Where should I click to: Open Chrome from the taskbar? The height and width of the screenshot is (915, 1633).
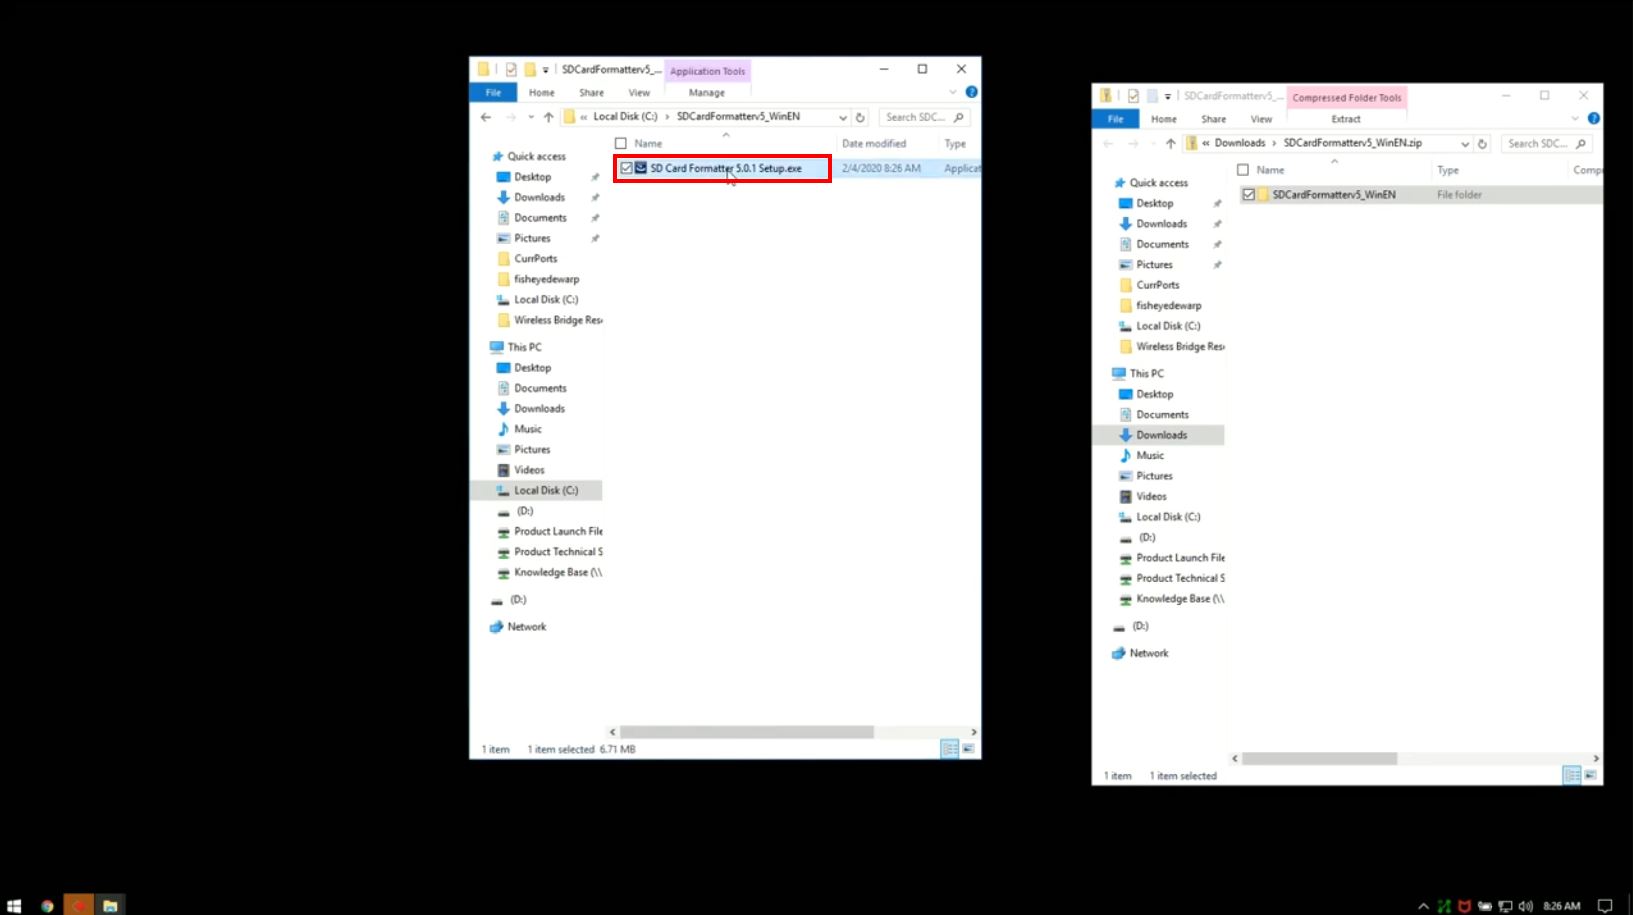coord(46,906)
